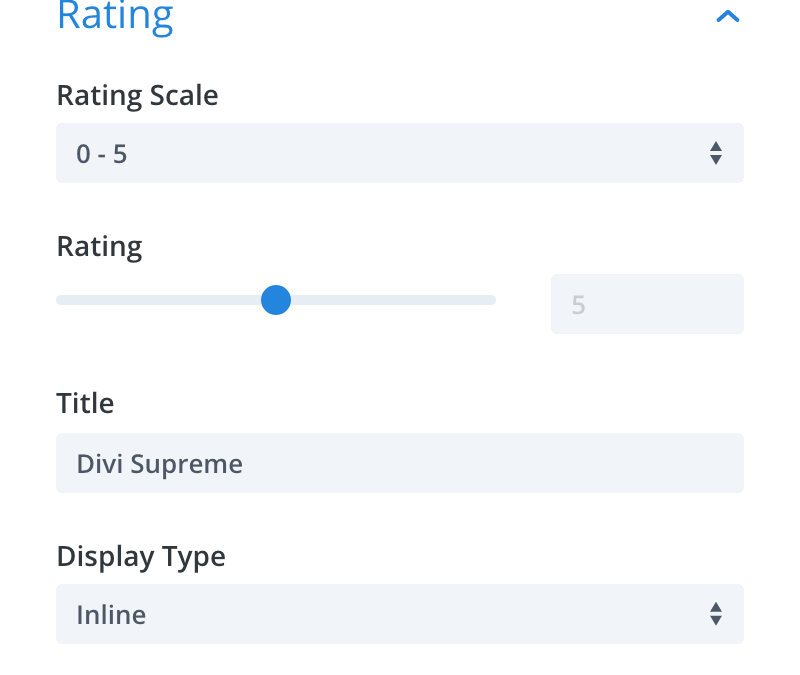Click the Display Type up-down arrows icon
This screenshot has width=800, height=675.
[x=716, y=614]
